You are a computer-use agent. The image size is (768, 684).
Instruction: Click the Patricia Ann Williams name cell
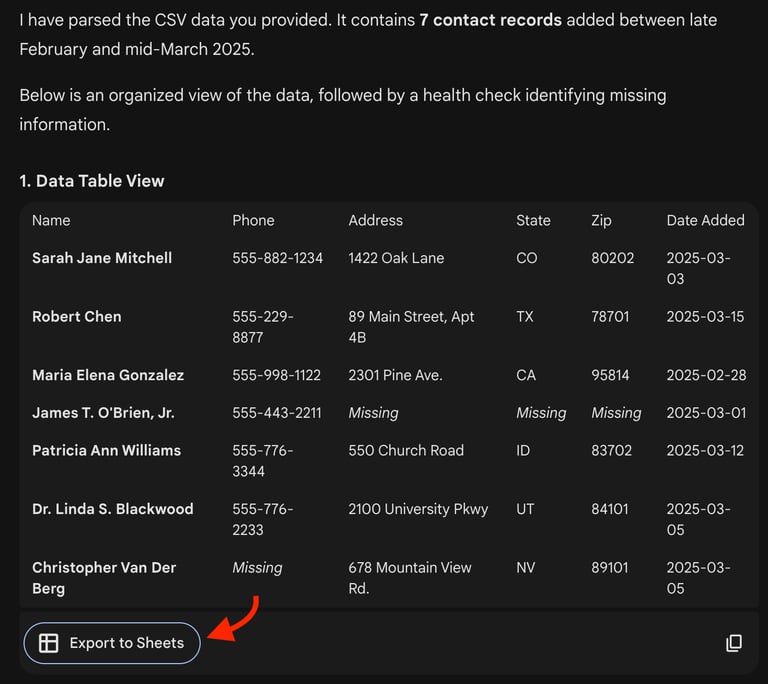[x=106, y=450]
